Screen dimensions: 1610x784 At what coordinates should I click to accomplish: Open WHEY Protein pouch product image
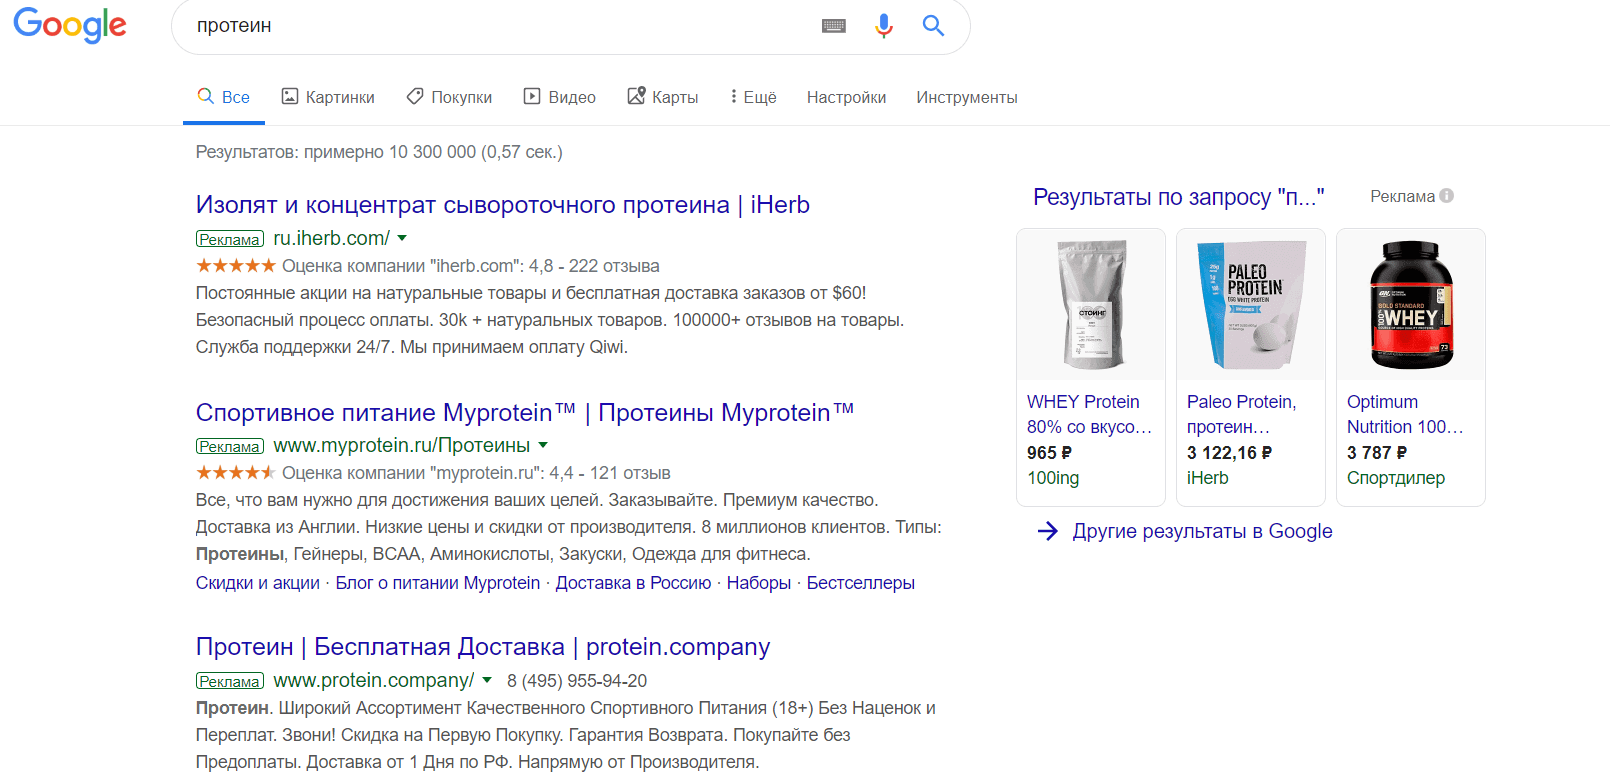pos(1091,305)
